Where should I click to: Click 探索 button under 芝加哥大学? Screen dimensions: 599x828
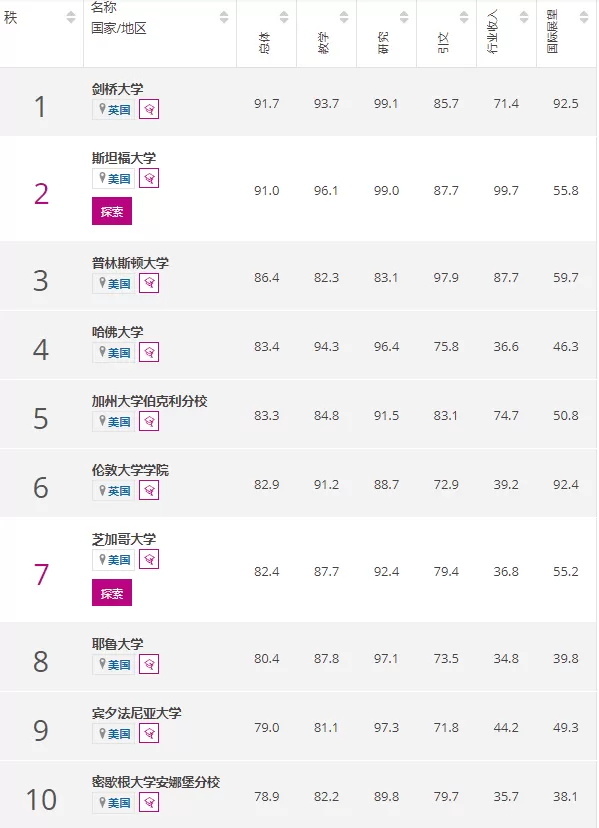(112, 593)
